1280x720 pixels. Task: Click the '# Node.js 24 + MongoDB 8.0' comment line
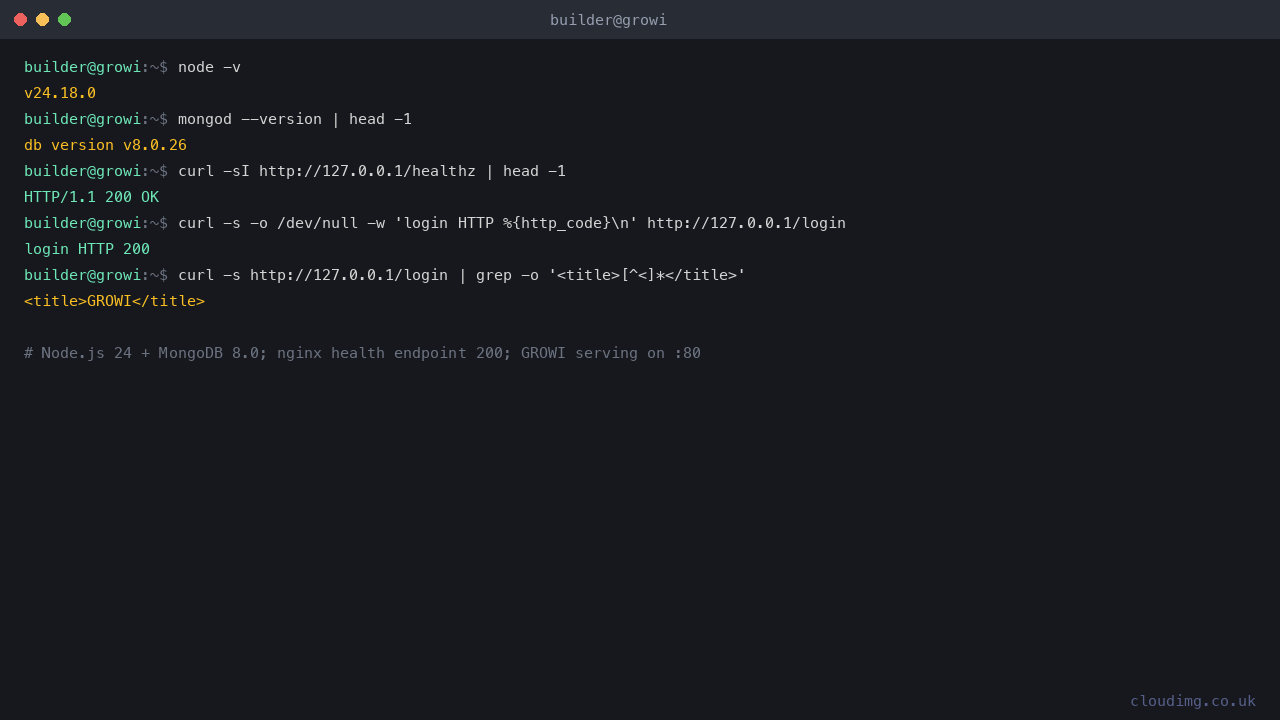[x=362, y=353]
